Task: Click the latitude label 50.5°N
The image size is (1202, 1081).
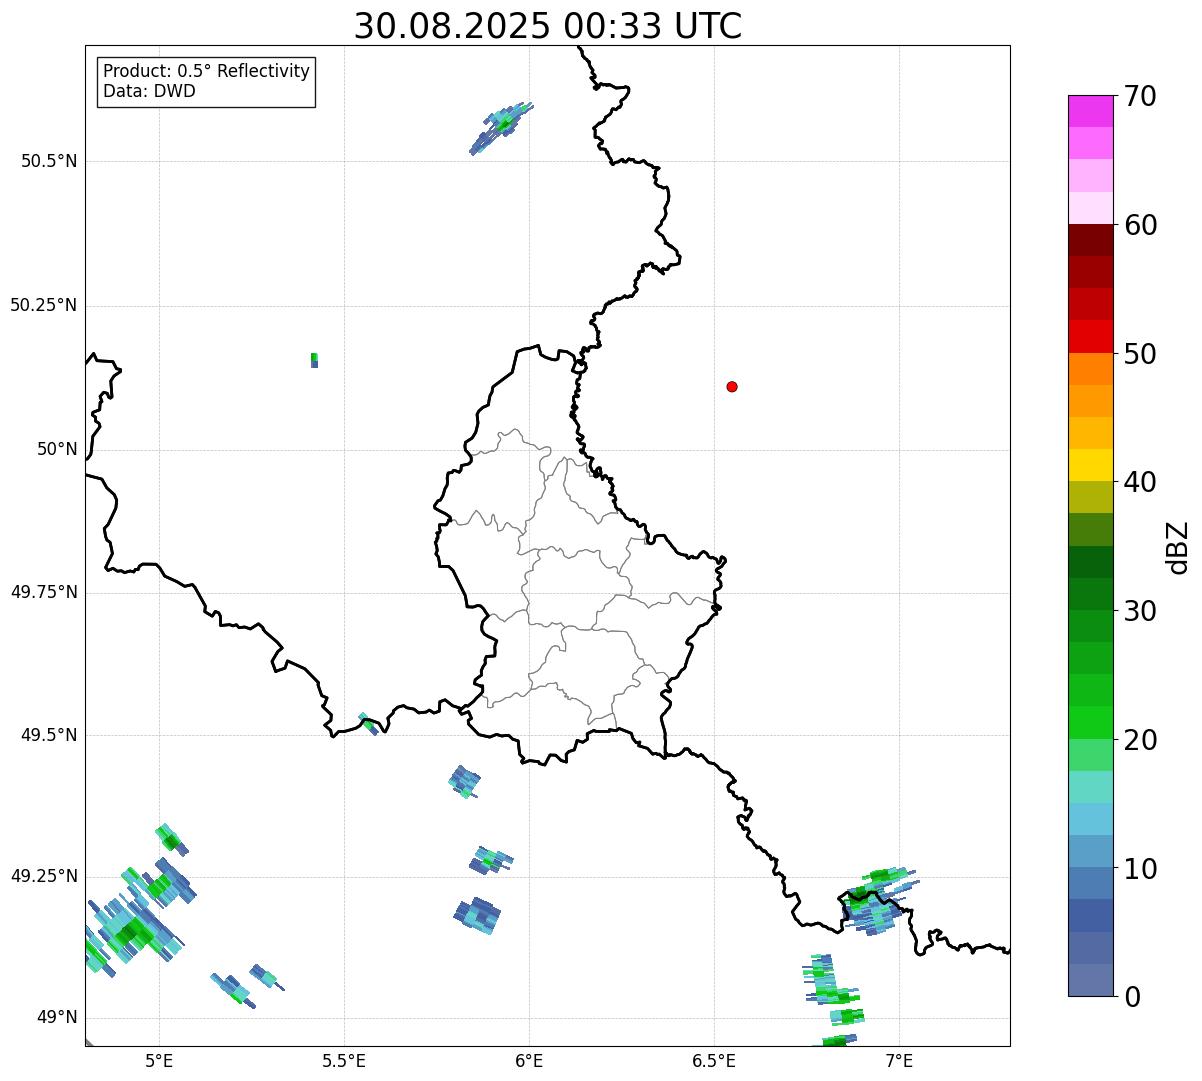Action: (x=49, y=161)
